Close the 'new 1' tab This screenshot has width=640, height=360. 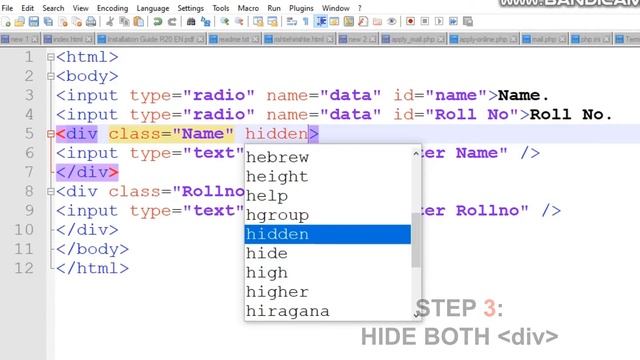pos(35,39)
